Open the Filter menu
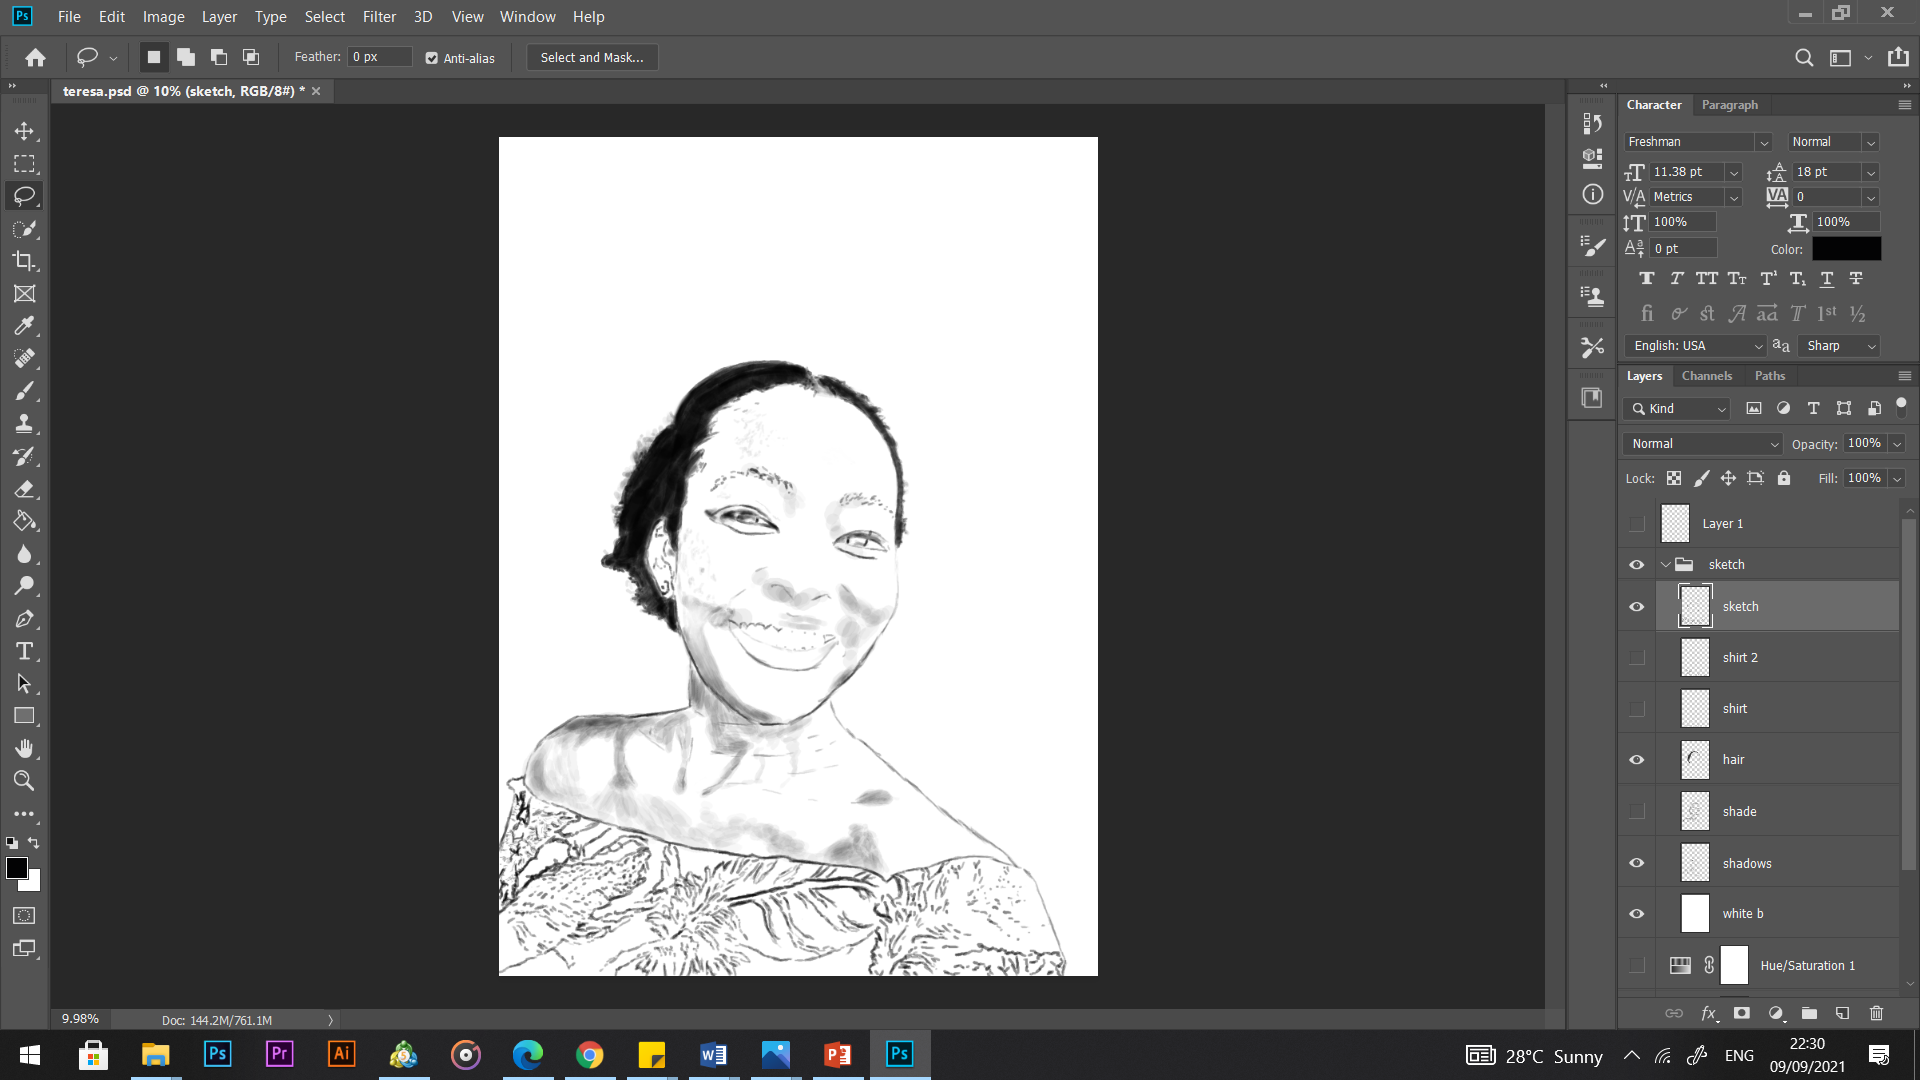Viewport: 1920px width, 1080px height. (x=379, y=16)
